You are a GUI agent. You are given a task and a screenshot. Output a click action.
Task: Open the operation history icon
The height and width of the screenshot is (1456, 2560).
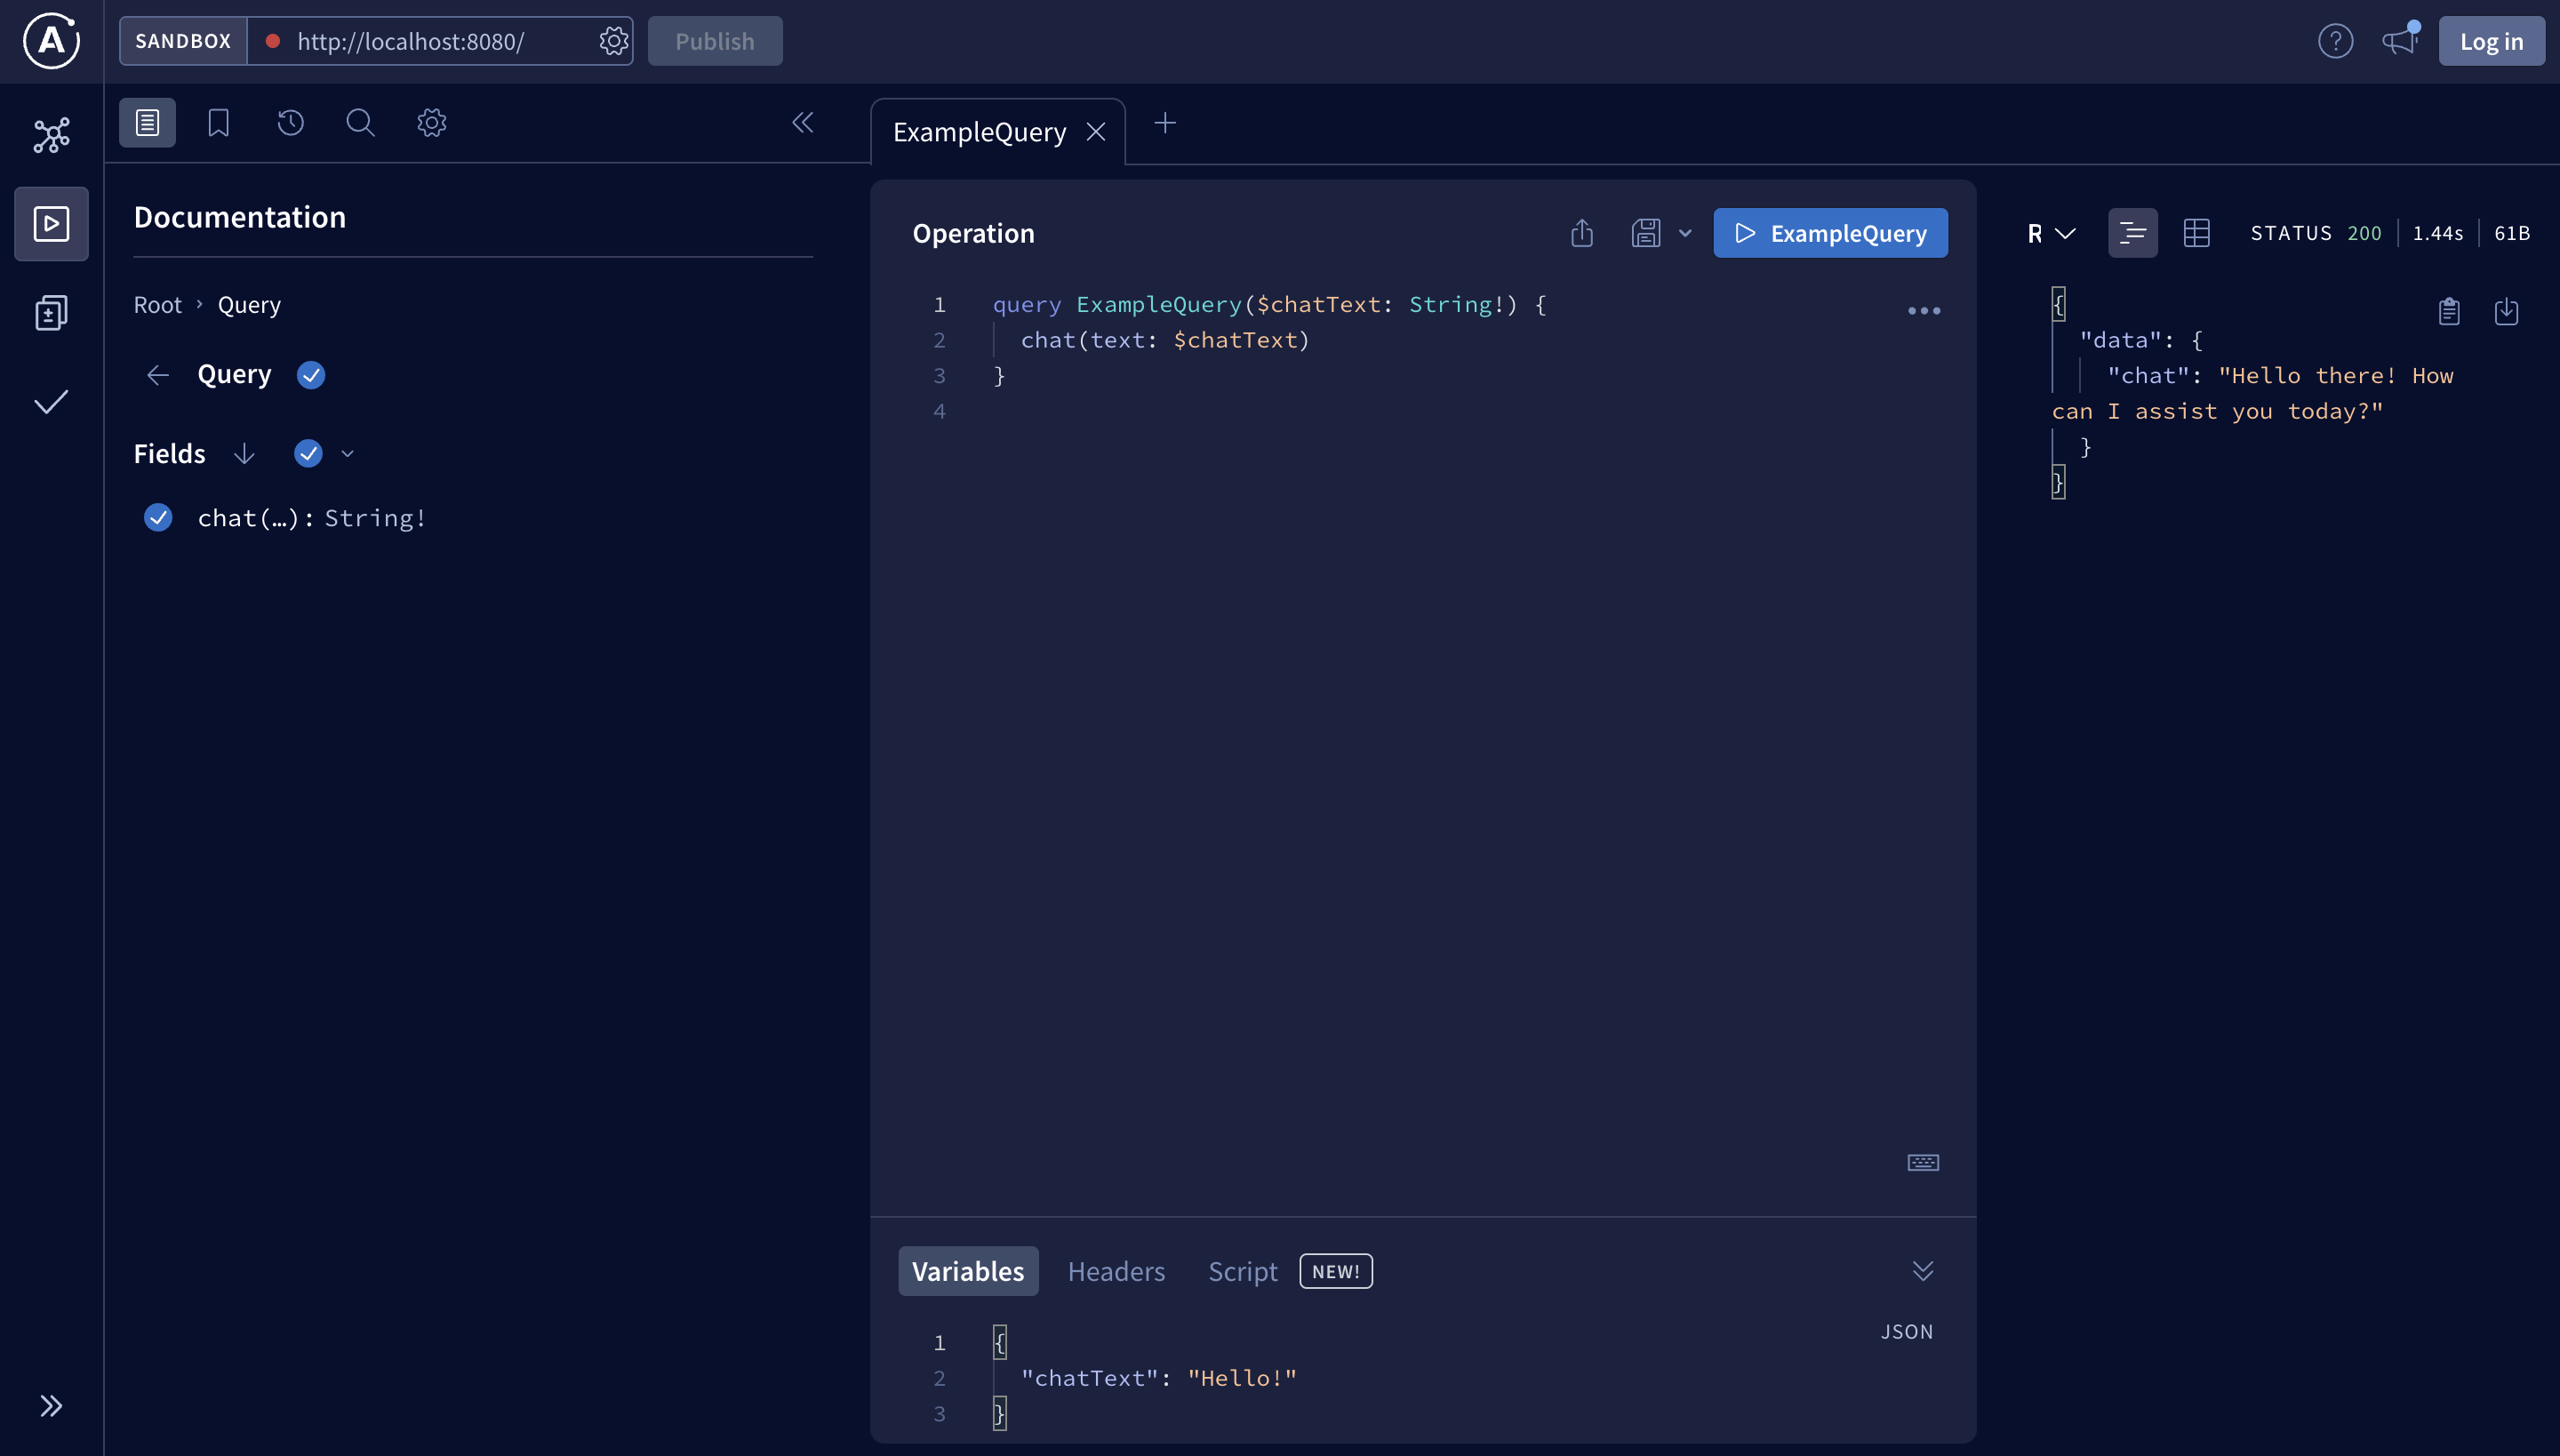tap(290, 123)
